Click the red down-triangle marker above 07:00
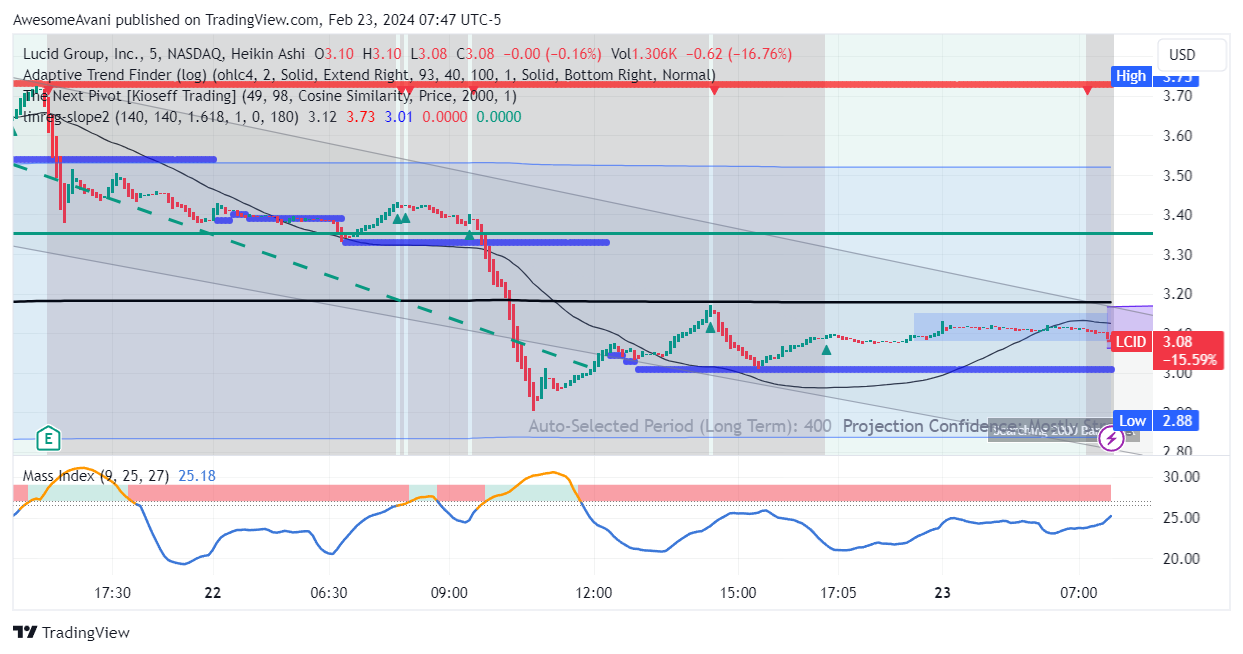1243x654 pixels. [1087, 91]
